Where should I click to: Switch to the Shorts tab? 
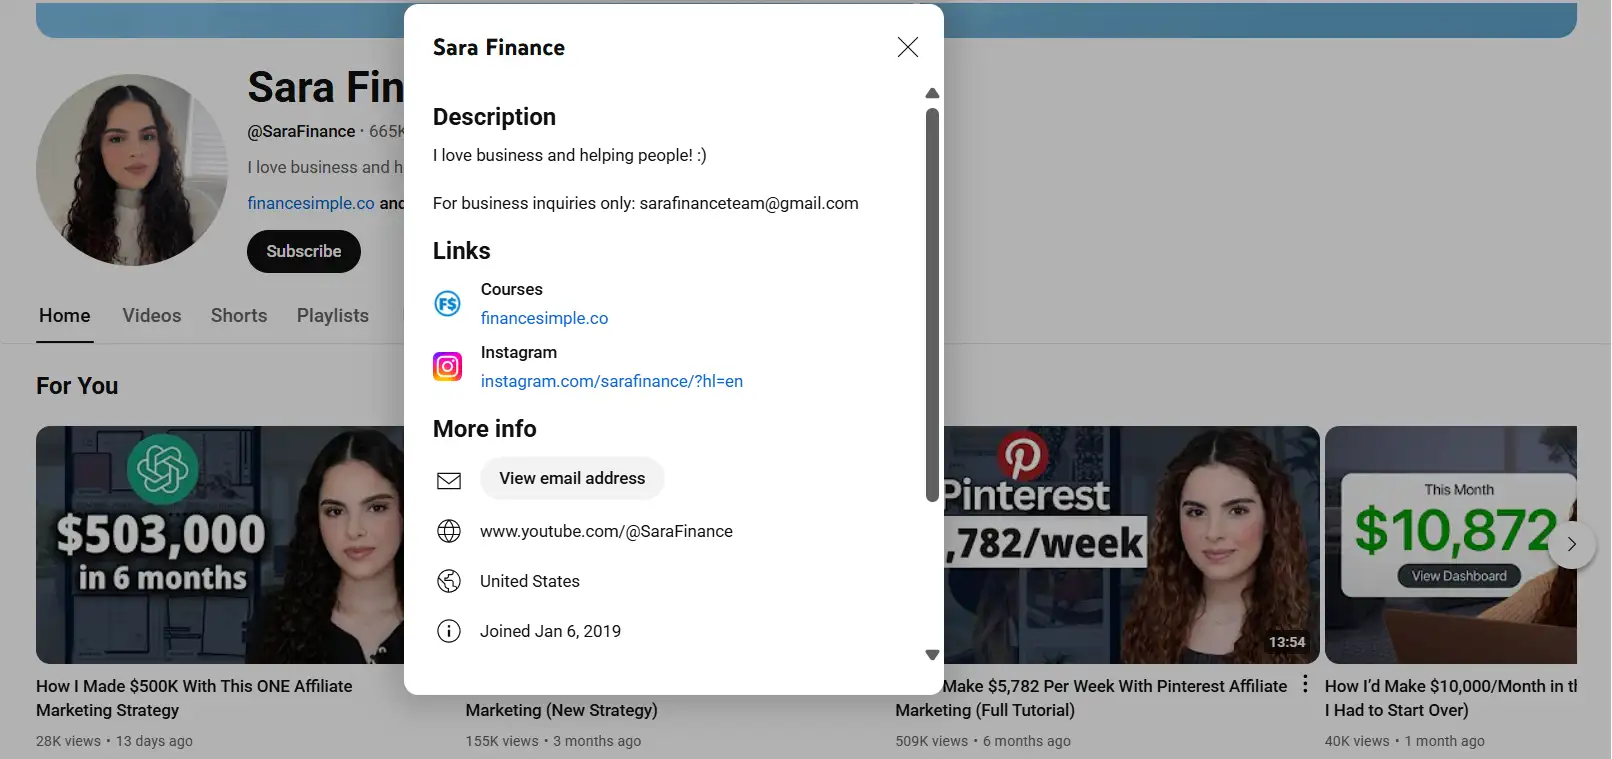tap(239, 315)
